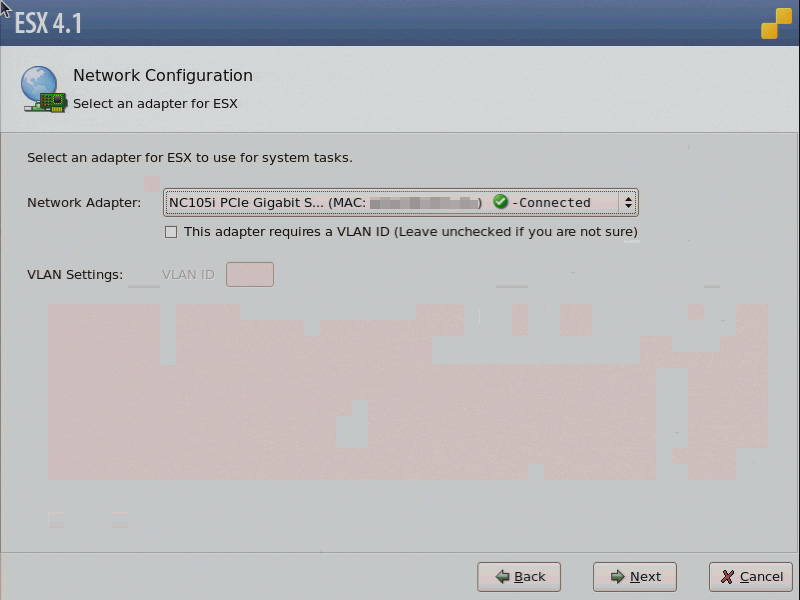
Task: Go back with the Back button
Action: (x=519, y=577)
